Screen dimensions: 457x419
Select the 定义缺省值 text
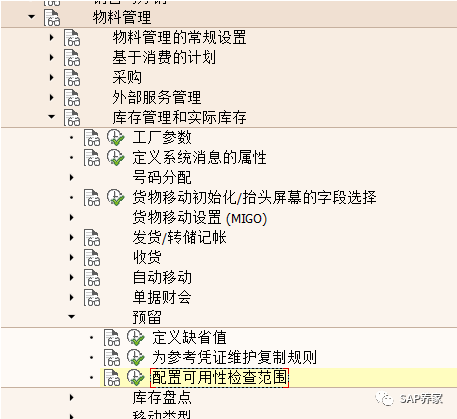(x=189, y=337)
